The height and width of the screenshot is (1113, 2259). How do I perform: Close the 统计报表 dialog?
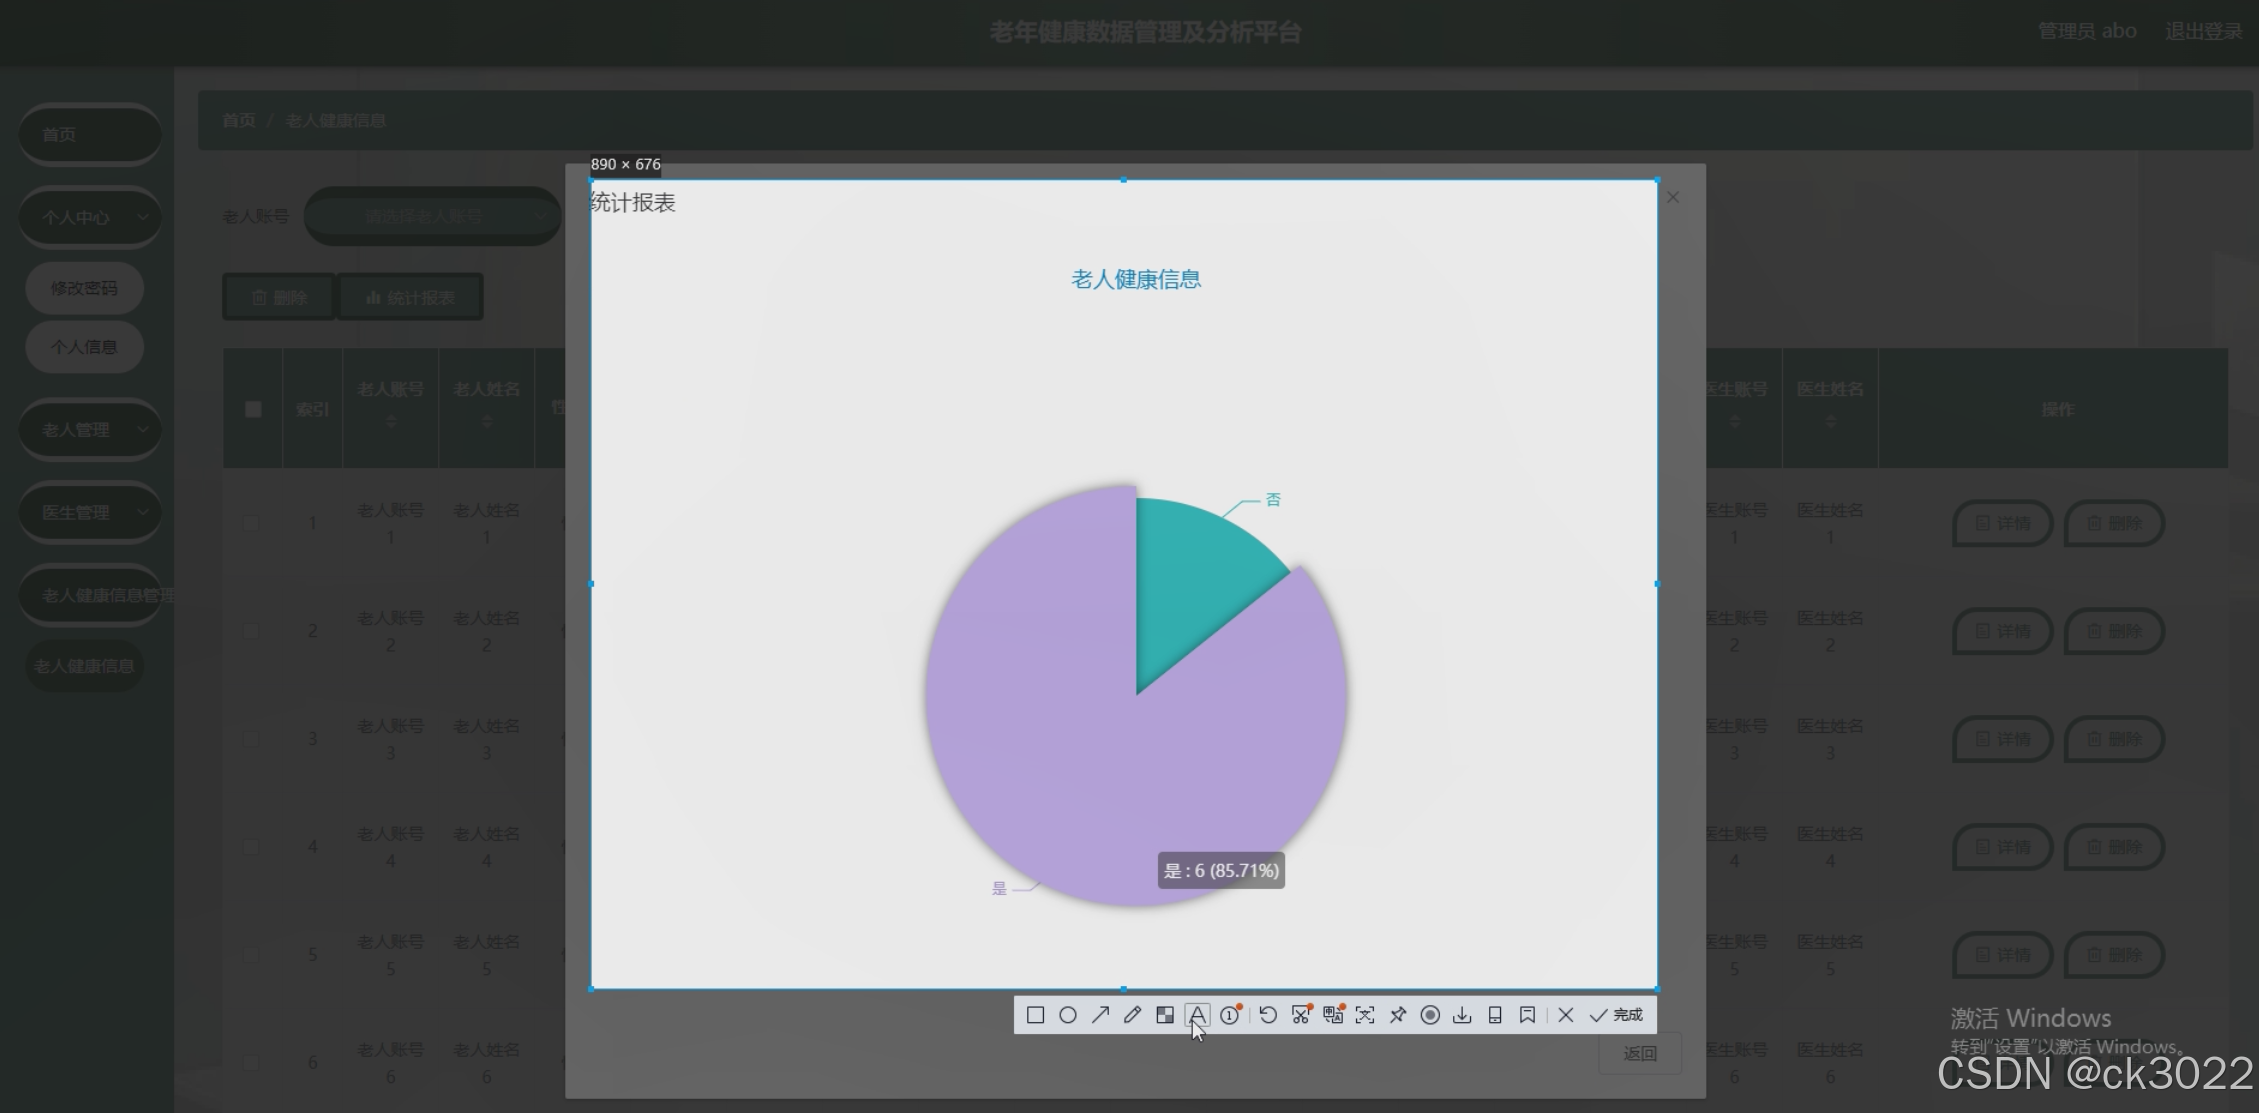point(1673,198)
